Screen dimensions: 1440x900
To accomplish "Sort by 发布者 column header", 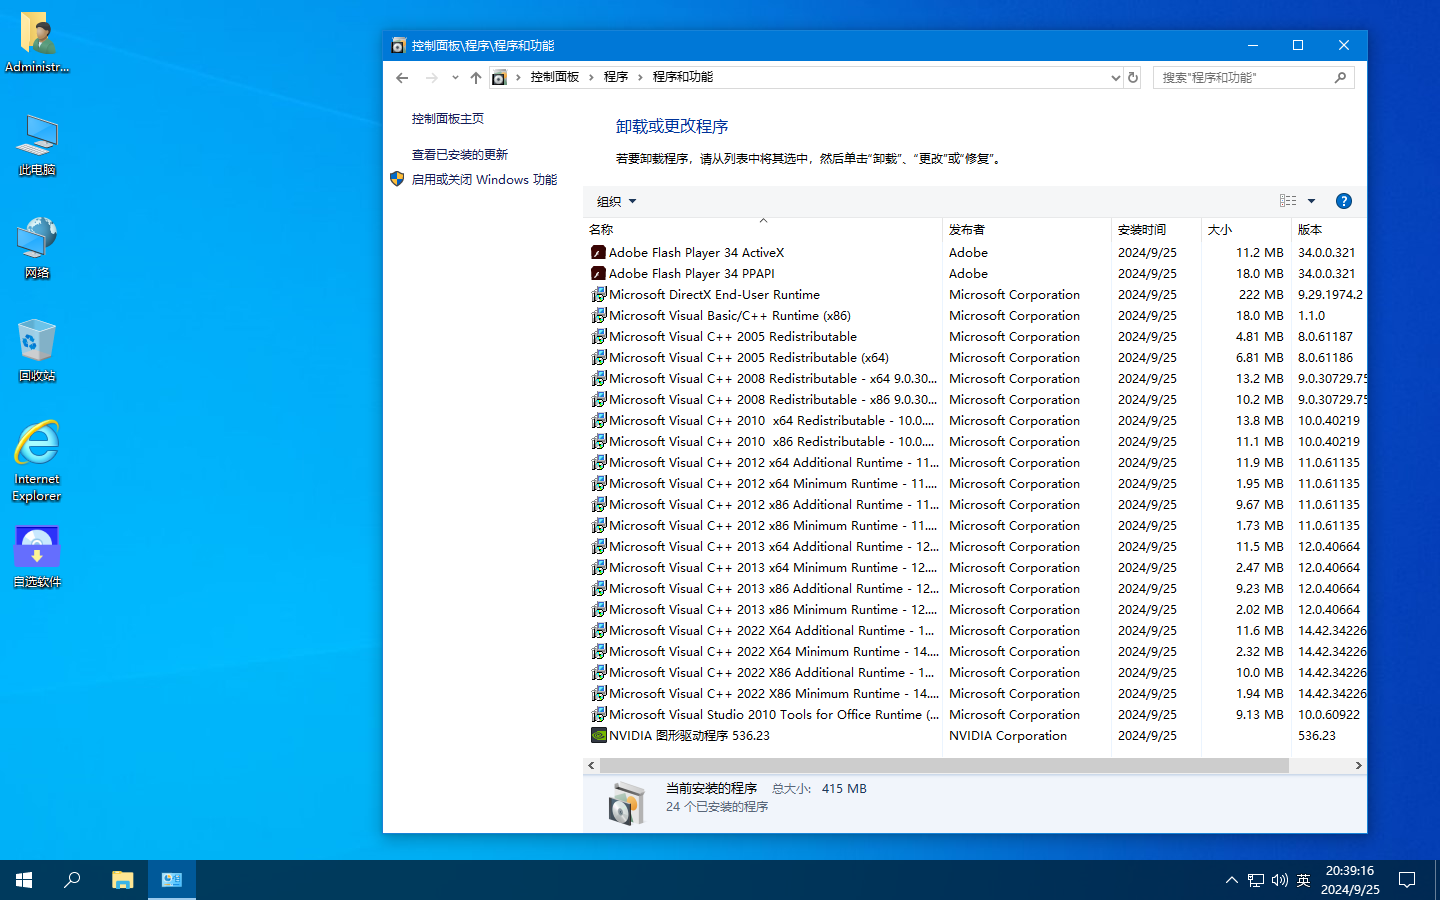I will point(1027,230).
